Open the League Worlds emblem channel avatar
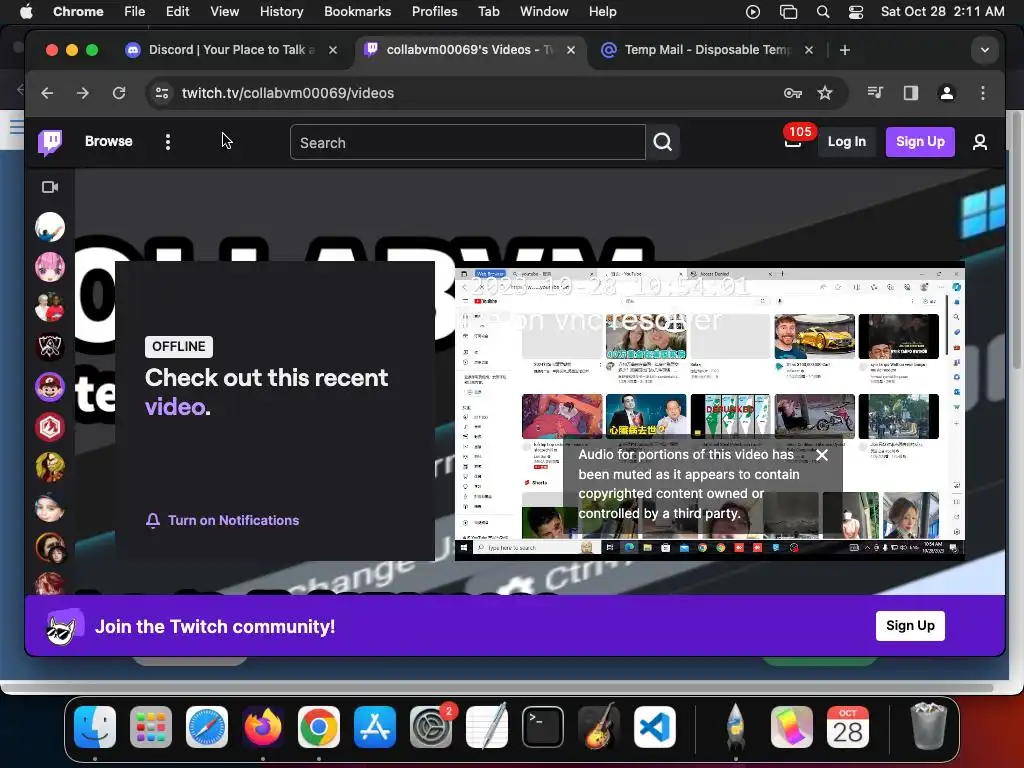The width and height of the screenshot is (1024, 768). click(50, 347)
